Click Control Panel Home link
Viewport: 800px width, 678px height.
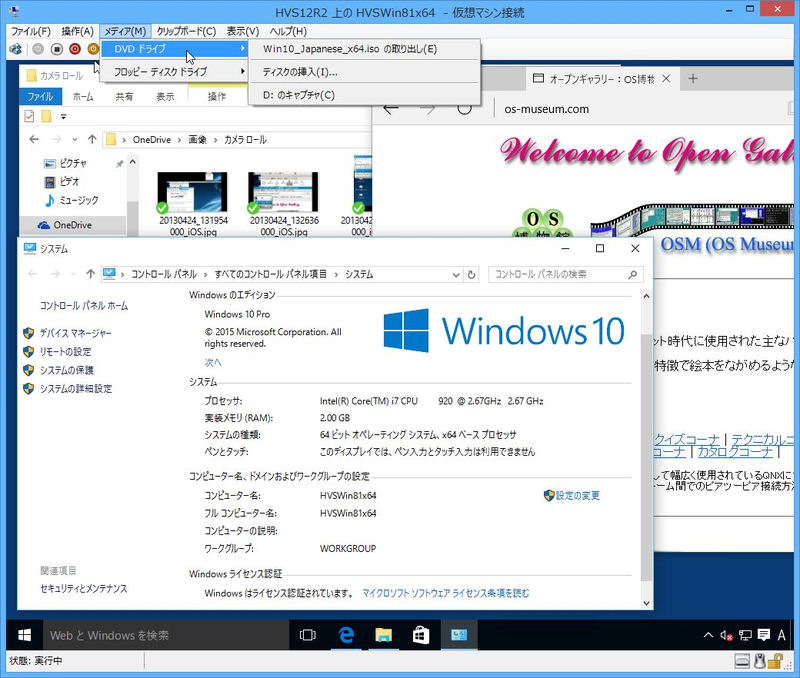(84, 306)
